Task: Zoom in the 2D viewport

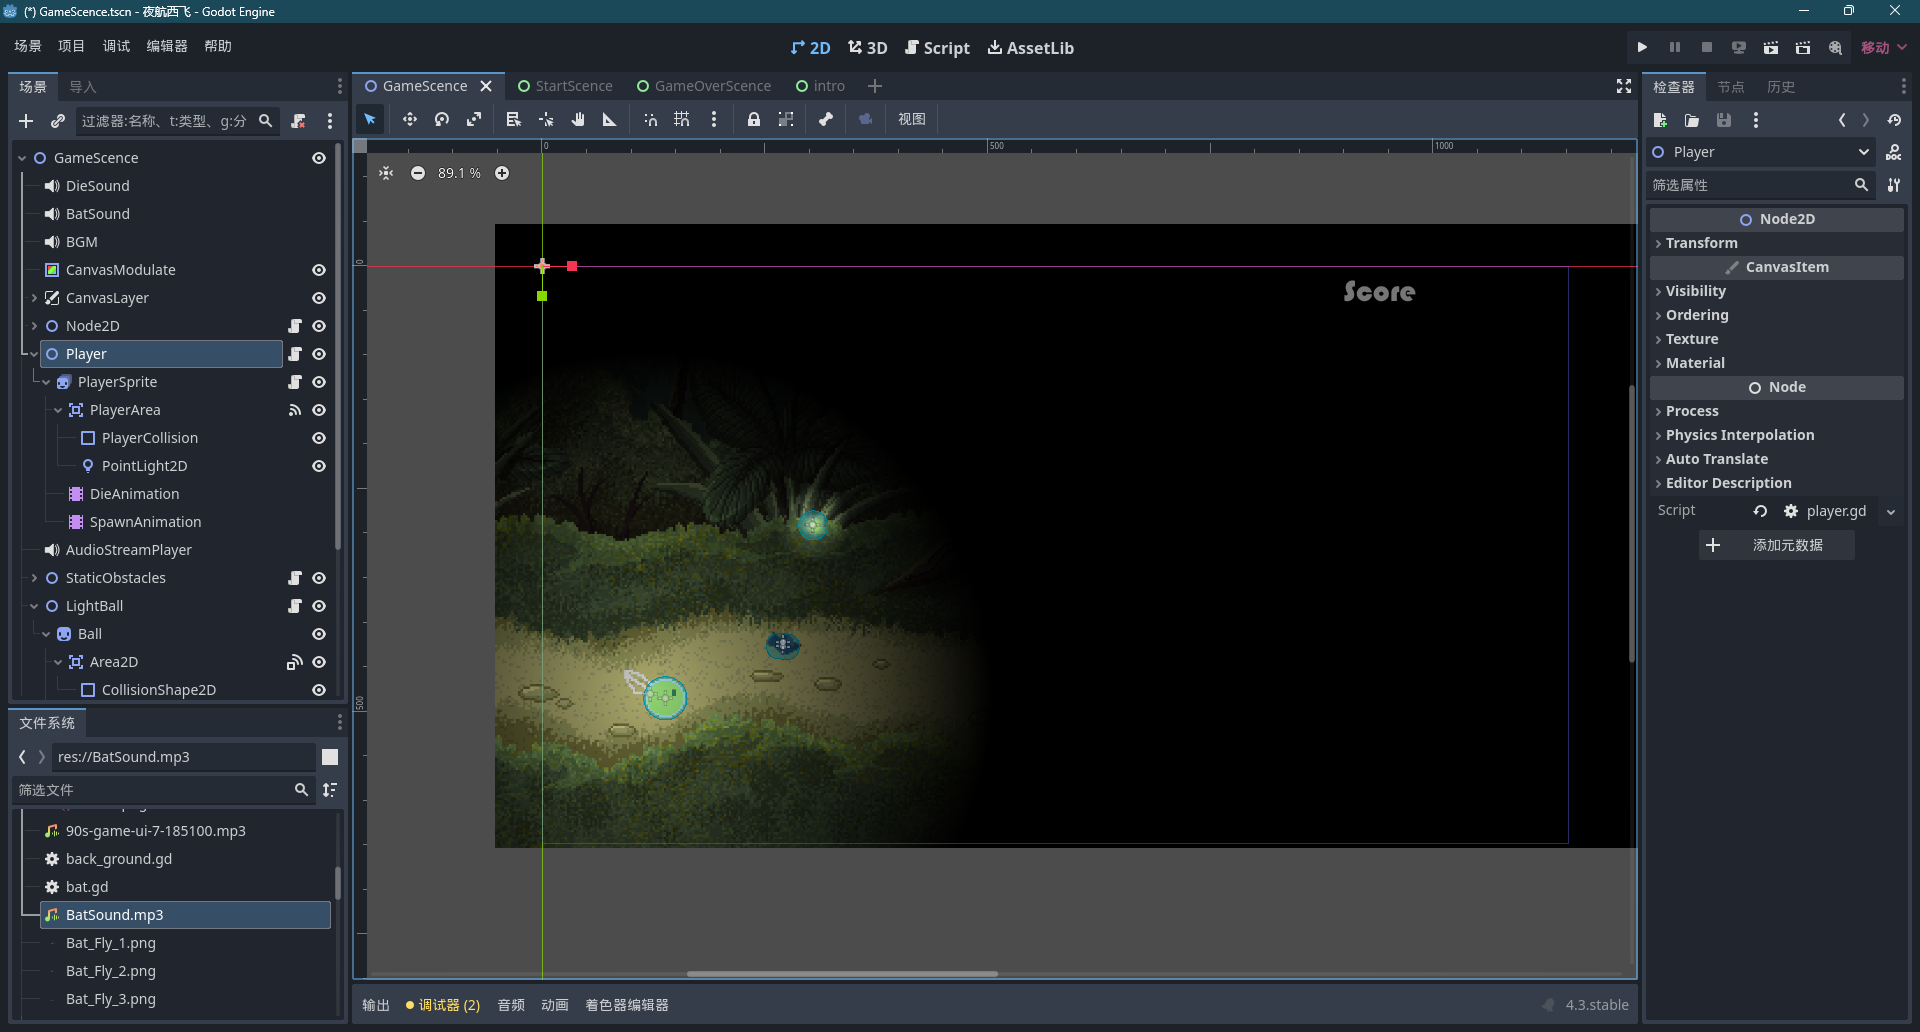Action: 502,173
